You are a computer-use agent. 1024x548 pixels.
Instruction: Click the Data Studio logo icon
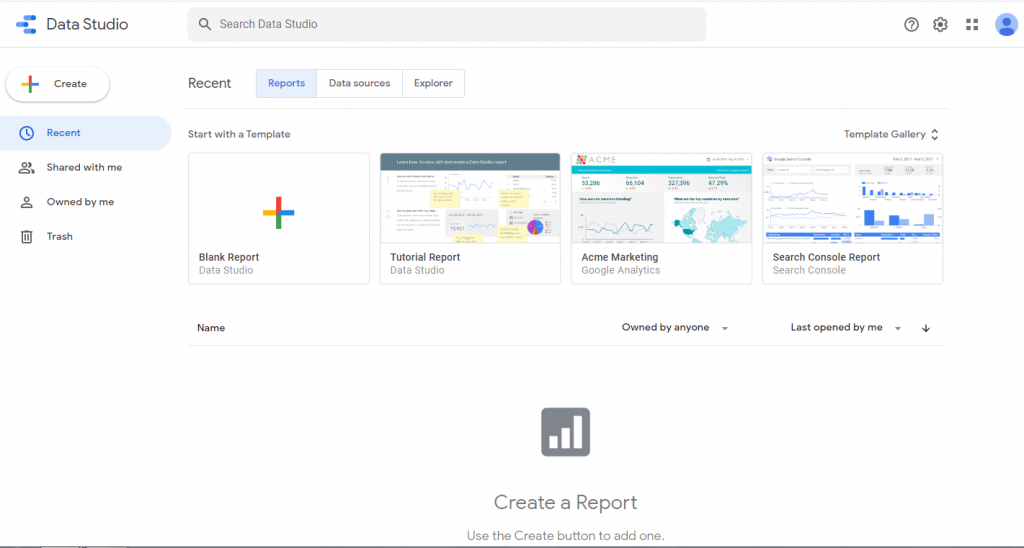26,24
